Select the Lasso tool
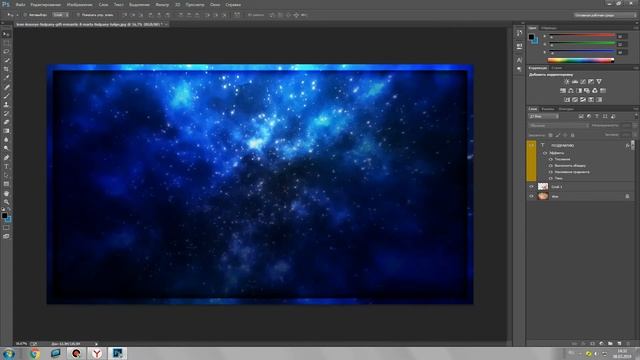The image size is (640, 360). coord(6,52)
